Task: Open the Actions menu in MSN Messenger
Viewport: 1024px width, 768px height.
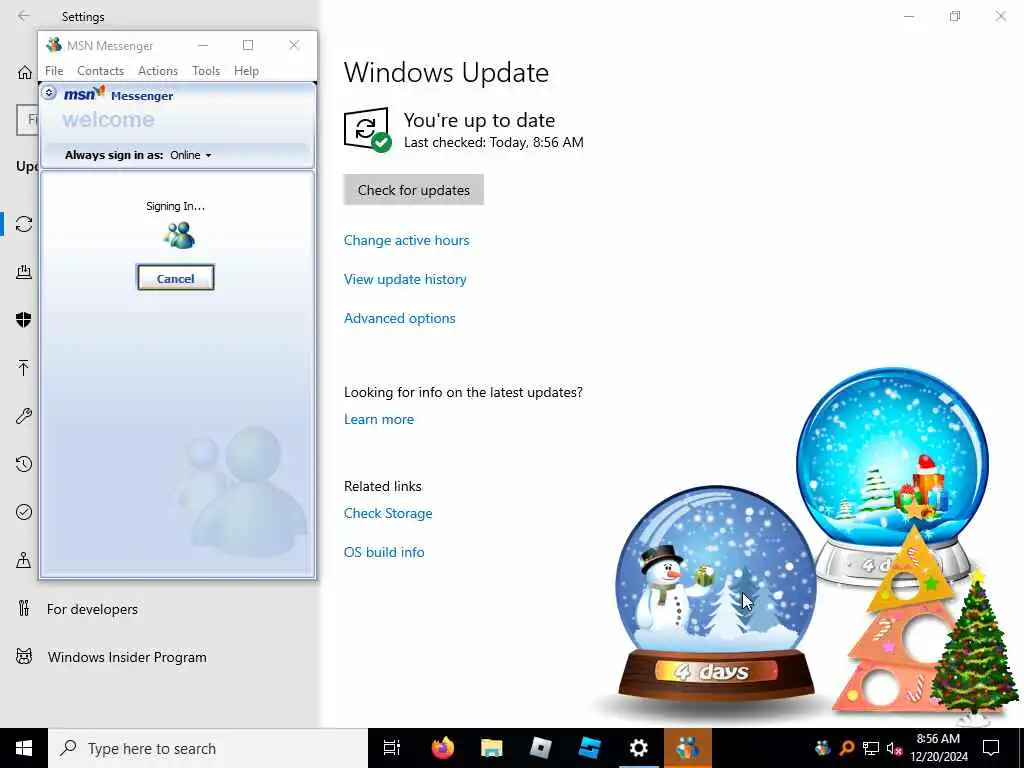Action: click(x=158, y=71)
